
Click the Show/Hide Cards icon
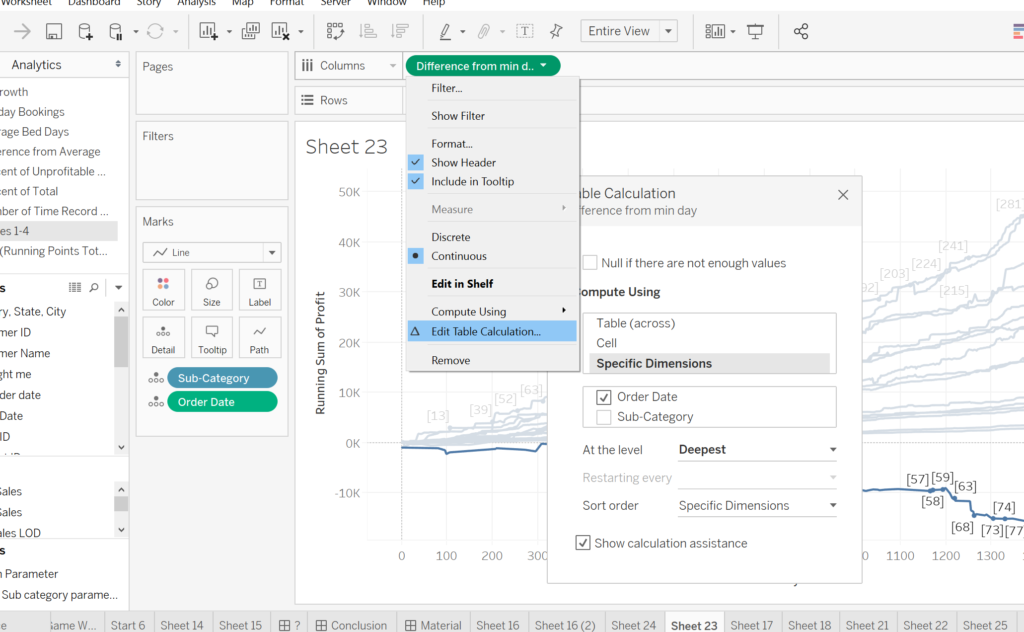(715, 31)
